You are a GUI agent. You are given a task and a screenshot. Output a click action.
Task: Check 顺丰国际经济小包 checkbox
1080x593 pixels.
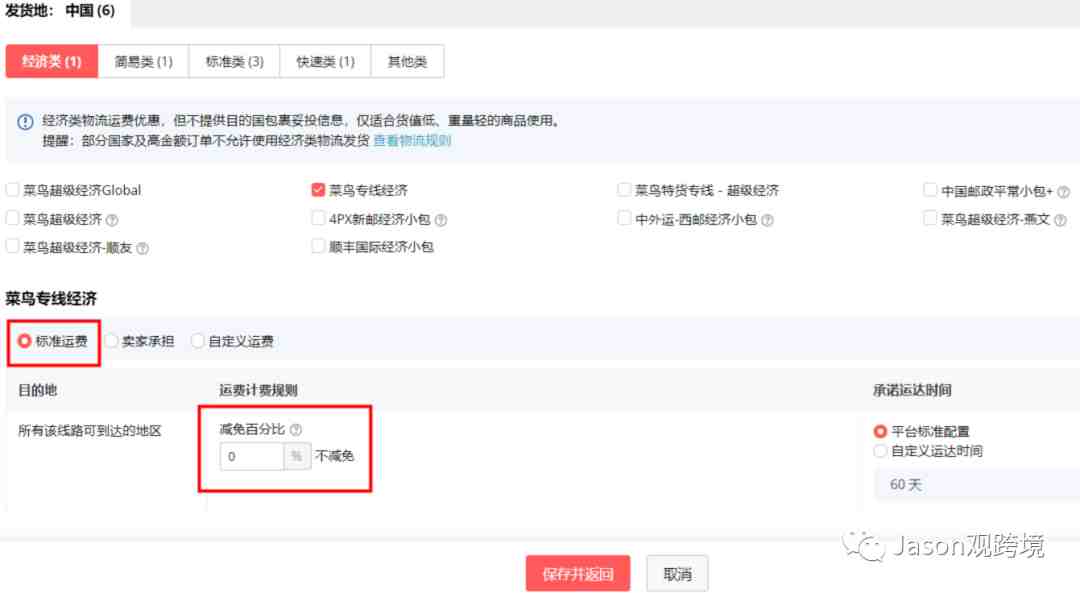pos(318,246)
